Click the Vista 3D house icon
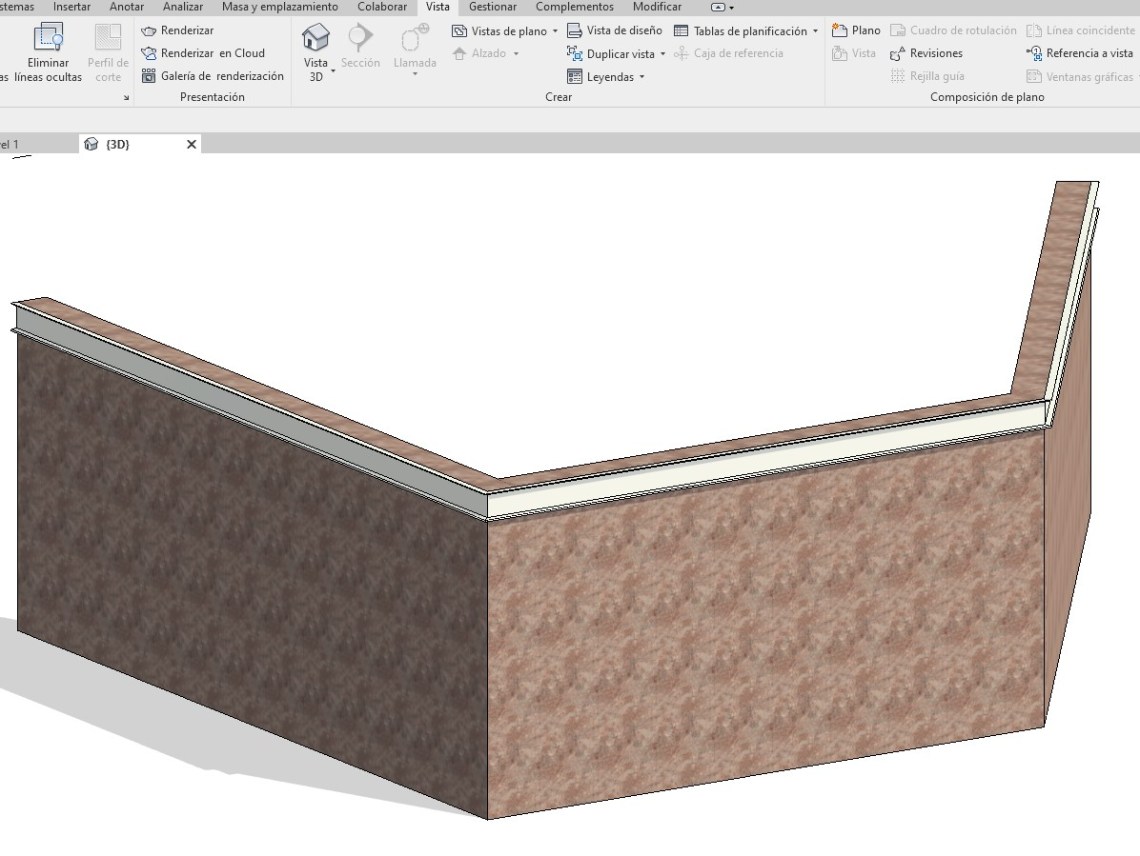 pyautogui.click(x=316, y=39)
